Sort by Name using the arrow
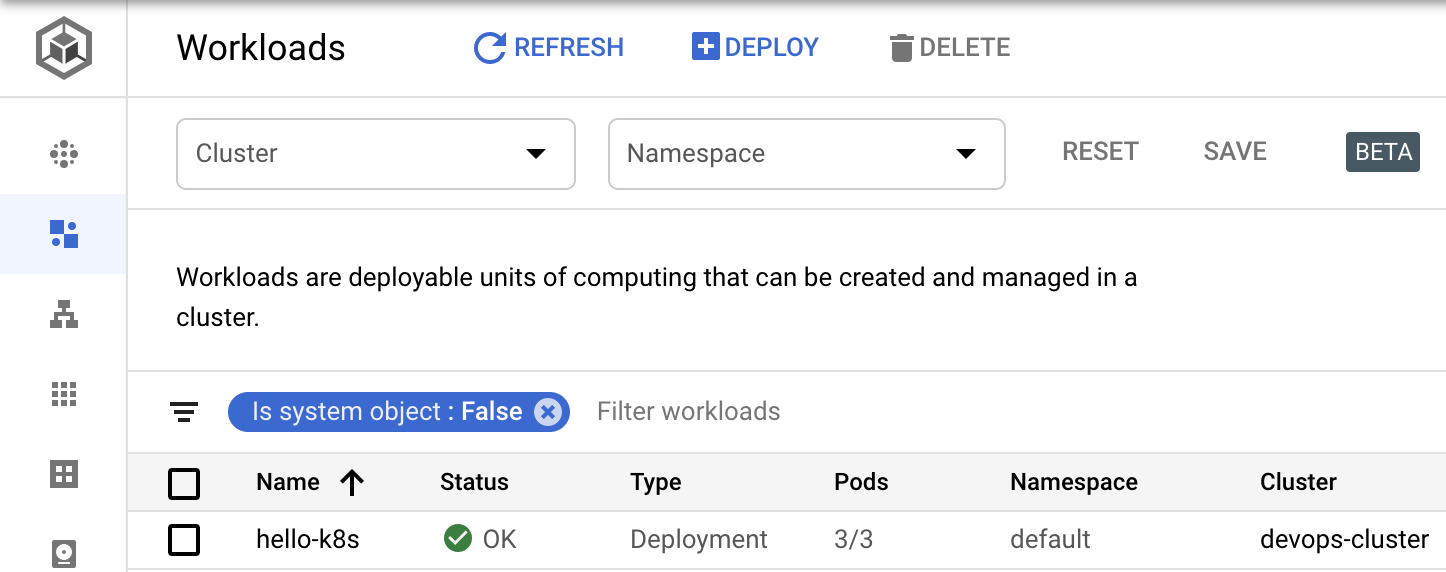Screen dimensions: 1446x572 tap(352, 483)
